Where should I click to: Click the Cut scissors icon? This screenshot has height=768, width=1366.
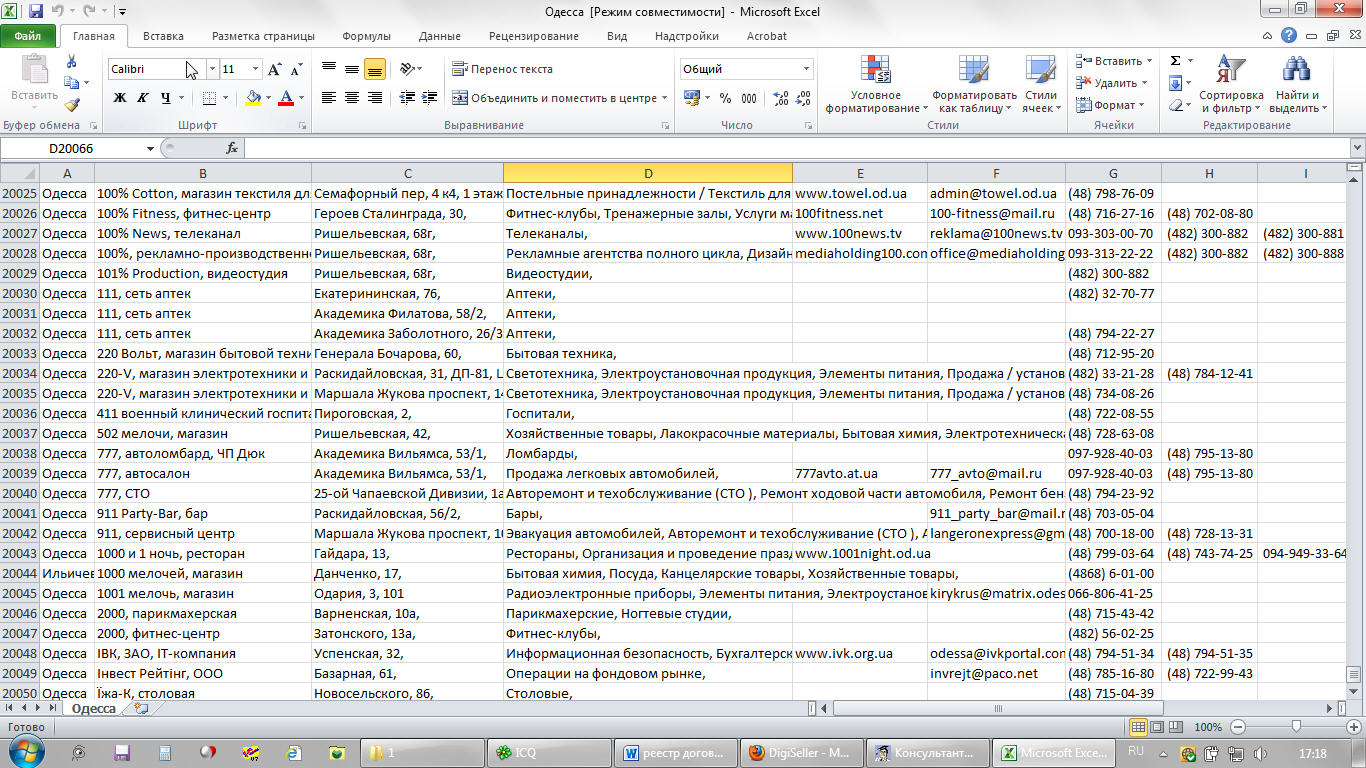(x=72, y=62)
